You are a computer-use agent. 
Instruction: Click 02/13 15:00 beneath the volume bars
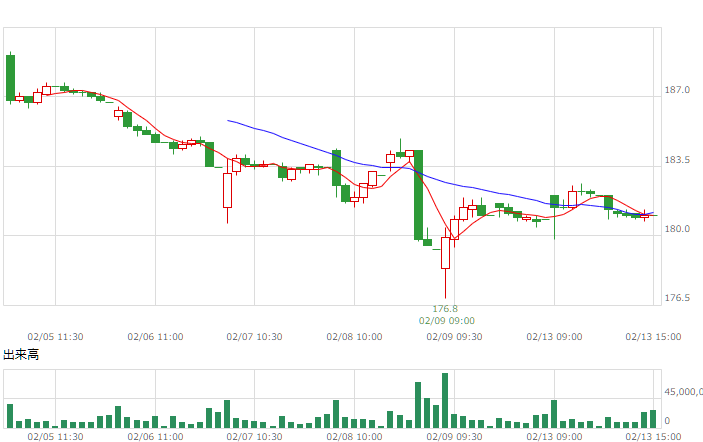(x=653, y=437)
